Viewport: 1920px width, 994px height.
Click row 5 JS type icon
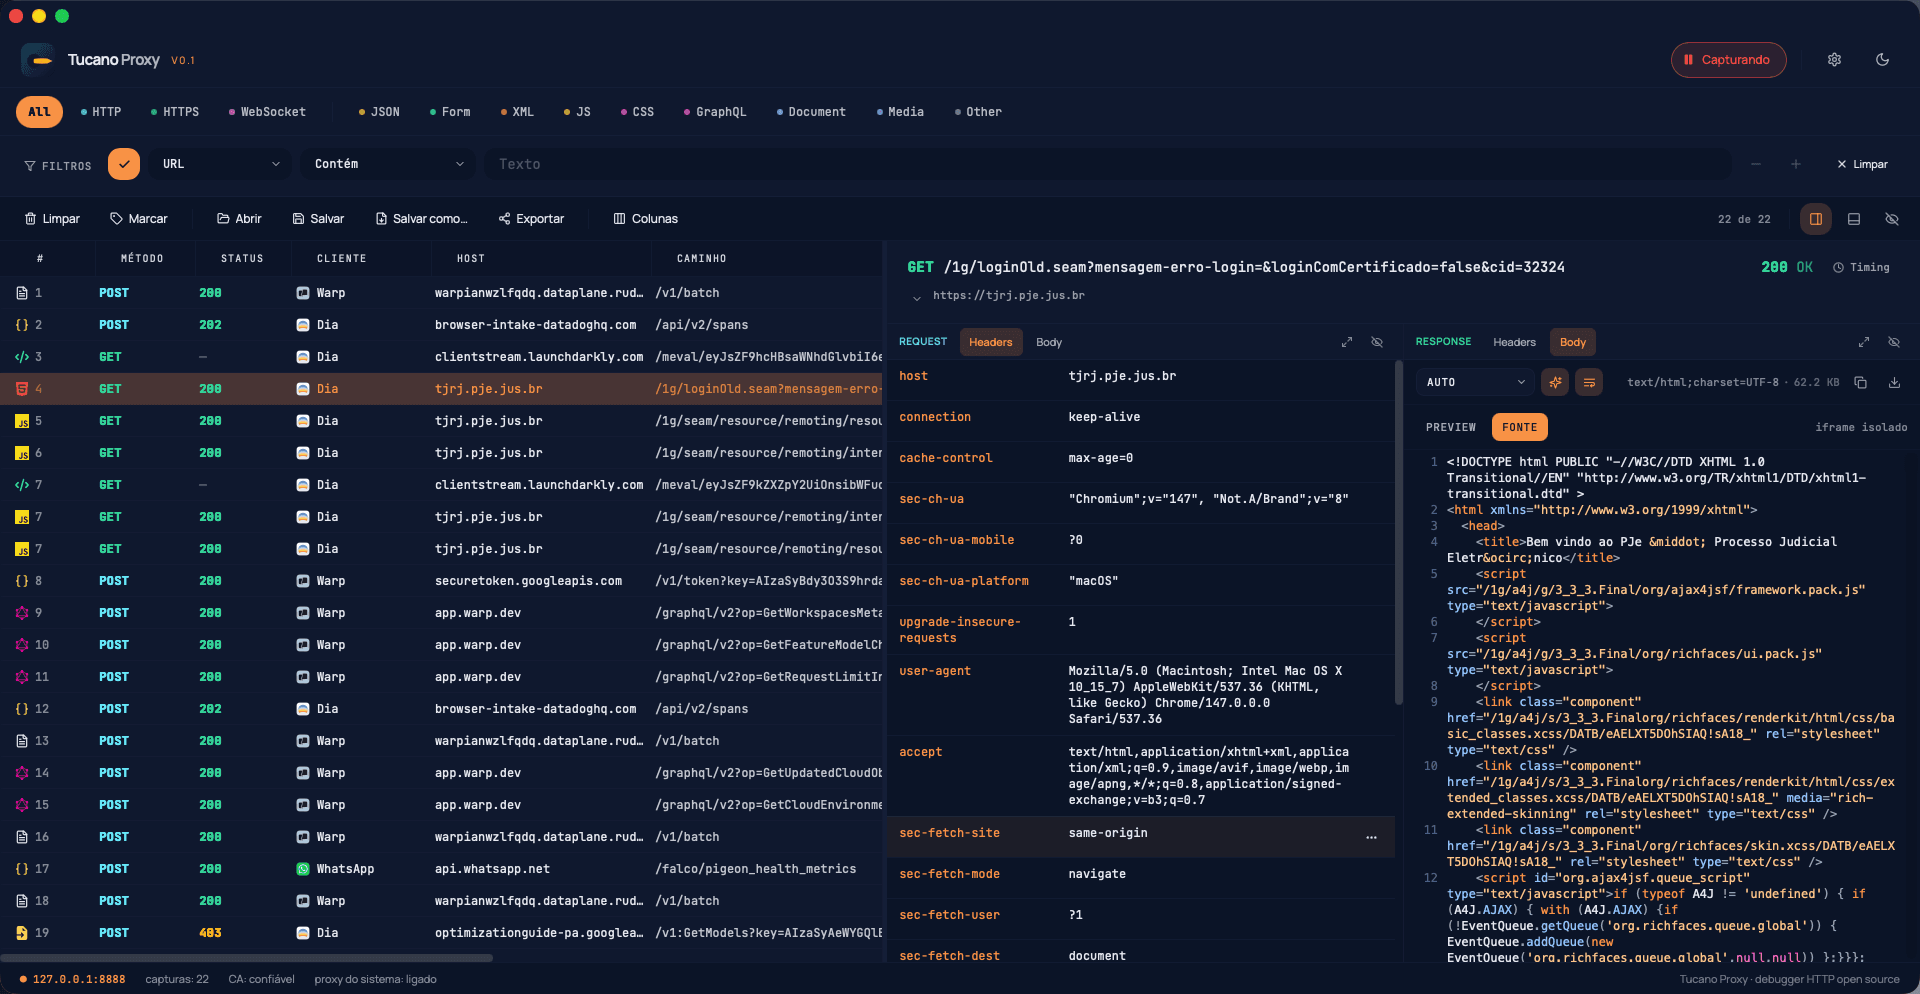[22, 422]
